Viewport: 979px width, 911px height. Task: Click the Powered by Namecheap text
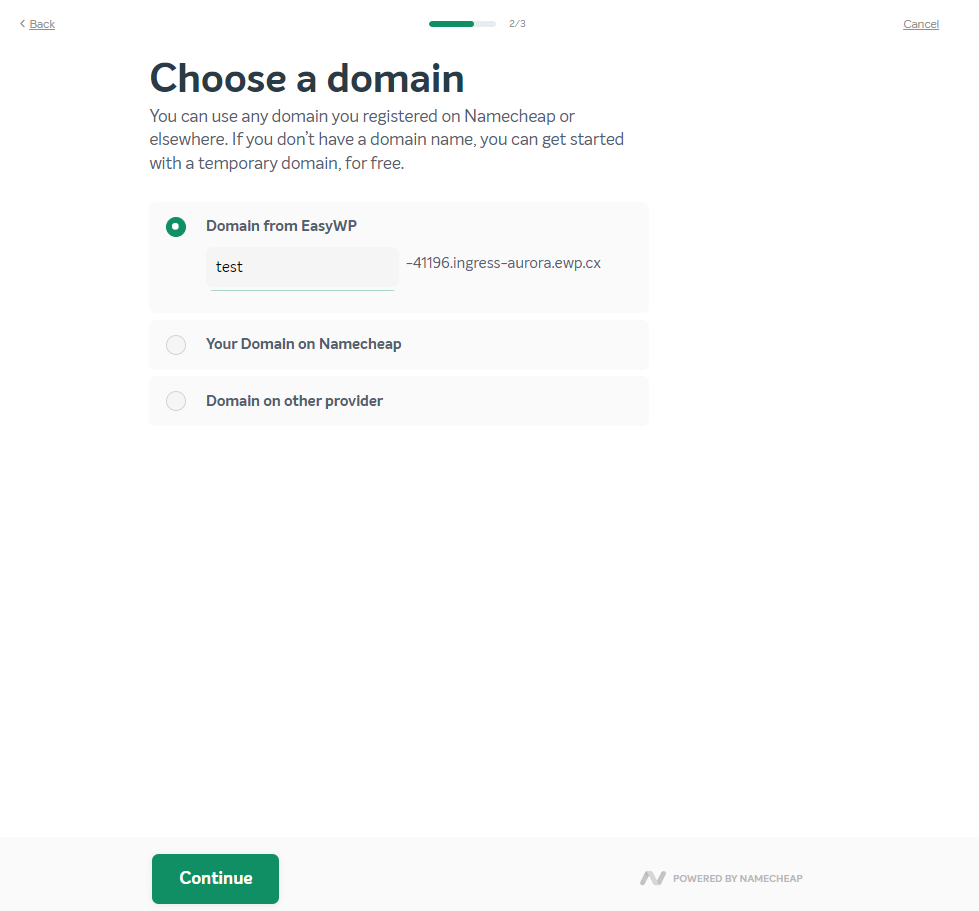point(737,879)
